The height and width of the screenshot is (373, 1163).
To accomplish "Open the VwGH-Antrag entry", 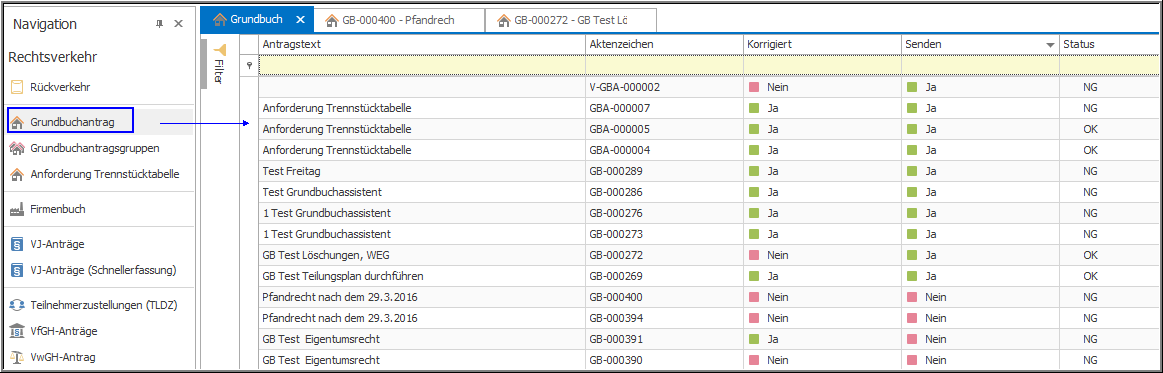I will click(62, 357).
